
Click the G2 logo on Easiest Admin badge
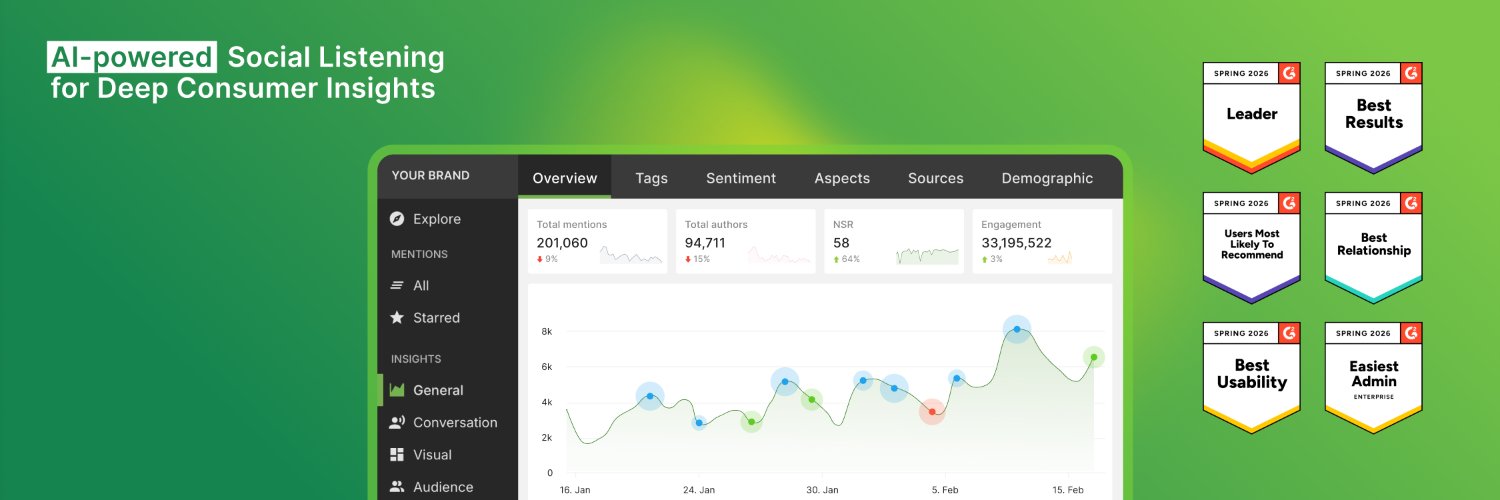click(1411, 333)
